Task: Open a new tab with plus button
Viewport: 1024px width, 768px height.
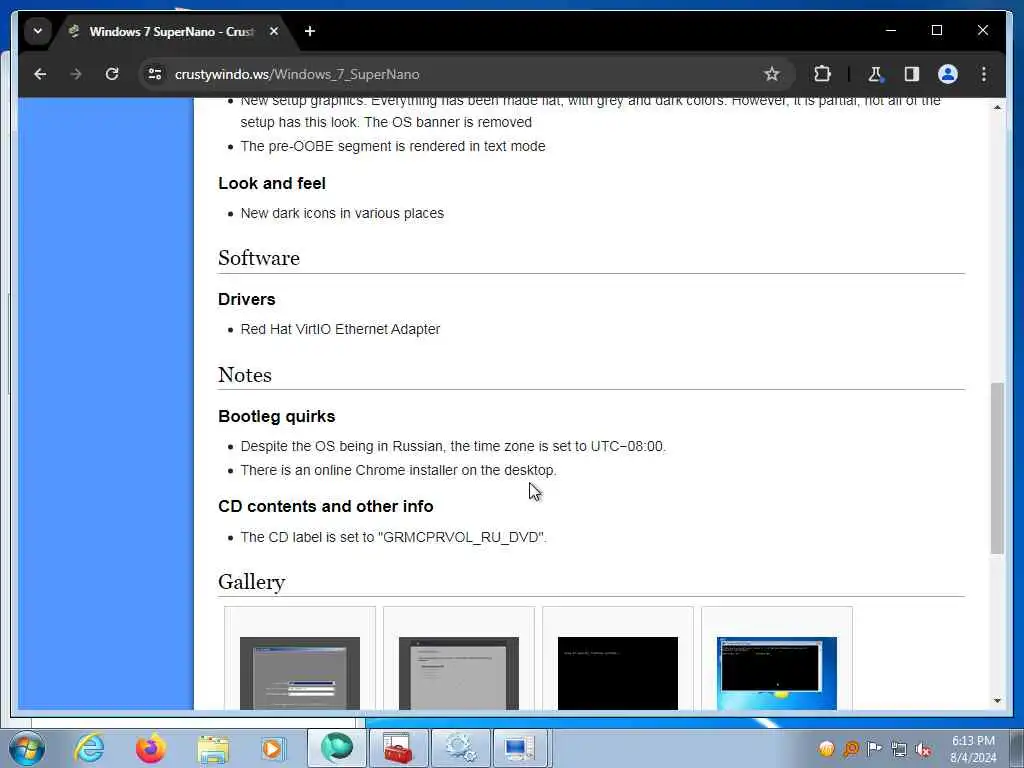Action: [310, 31]
